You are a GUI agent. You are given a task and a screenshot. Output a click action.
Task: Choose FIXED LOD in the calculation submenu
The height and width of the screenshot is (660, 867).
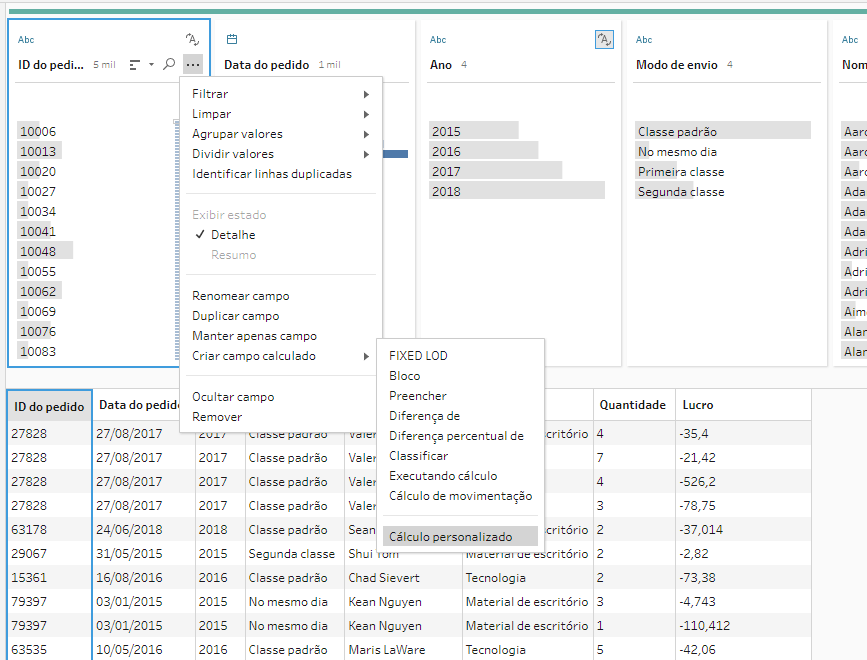pos(418,356)
